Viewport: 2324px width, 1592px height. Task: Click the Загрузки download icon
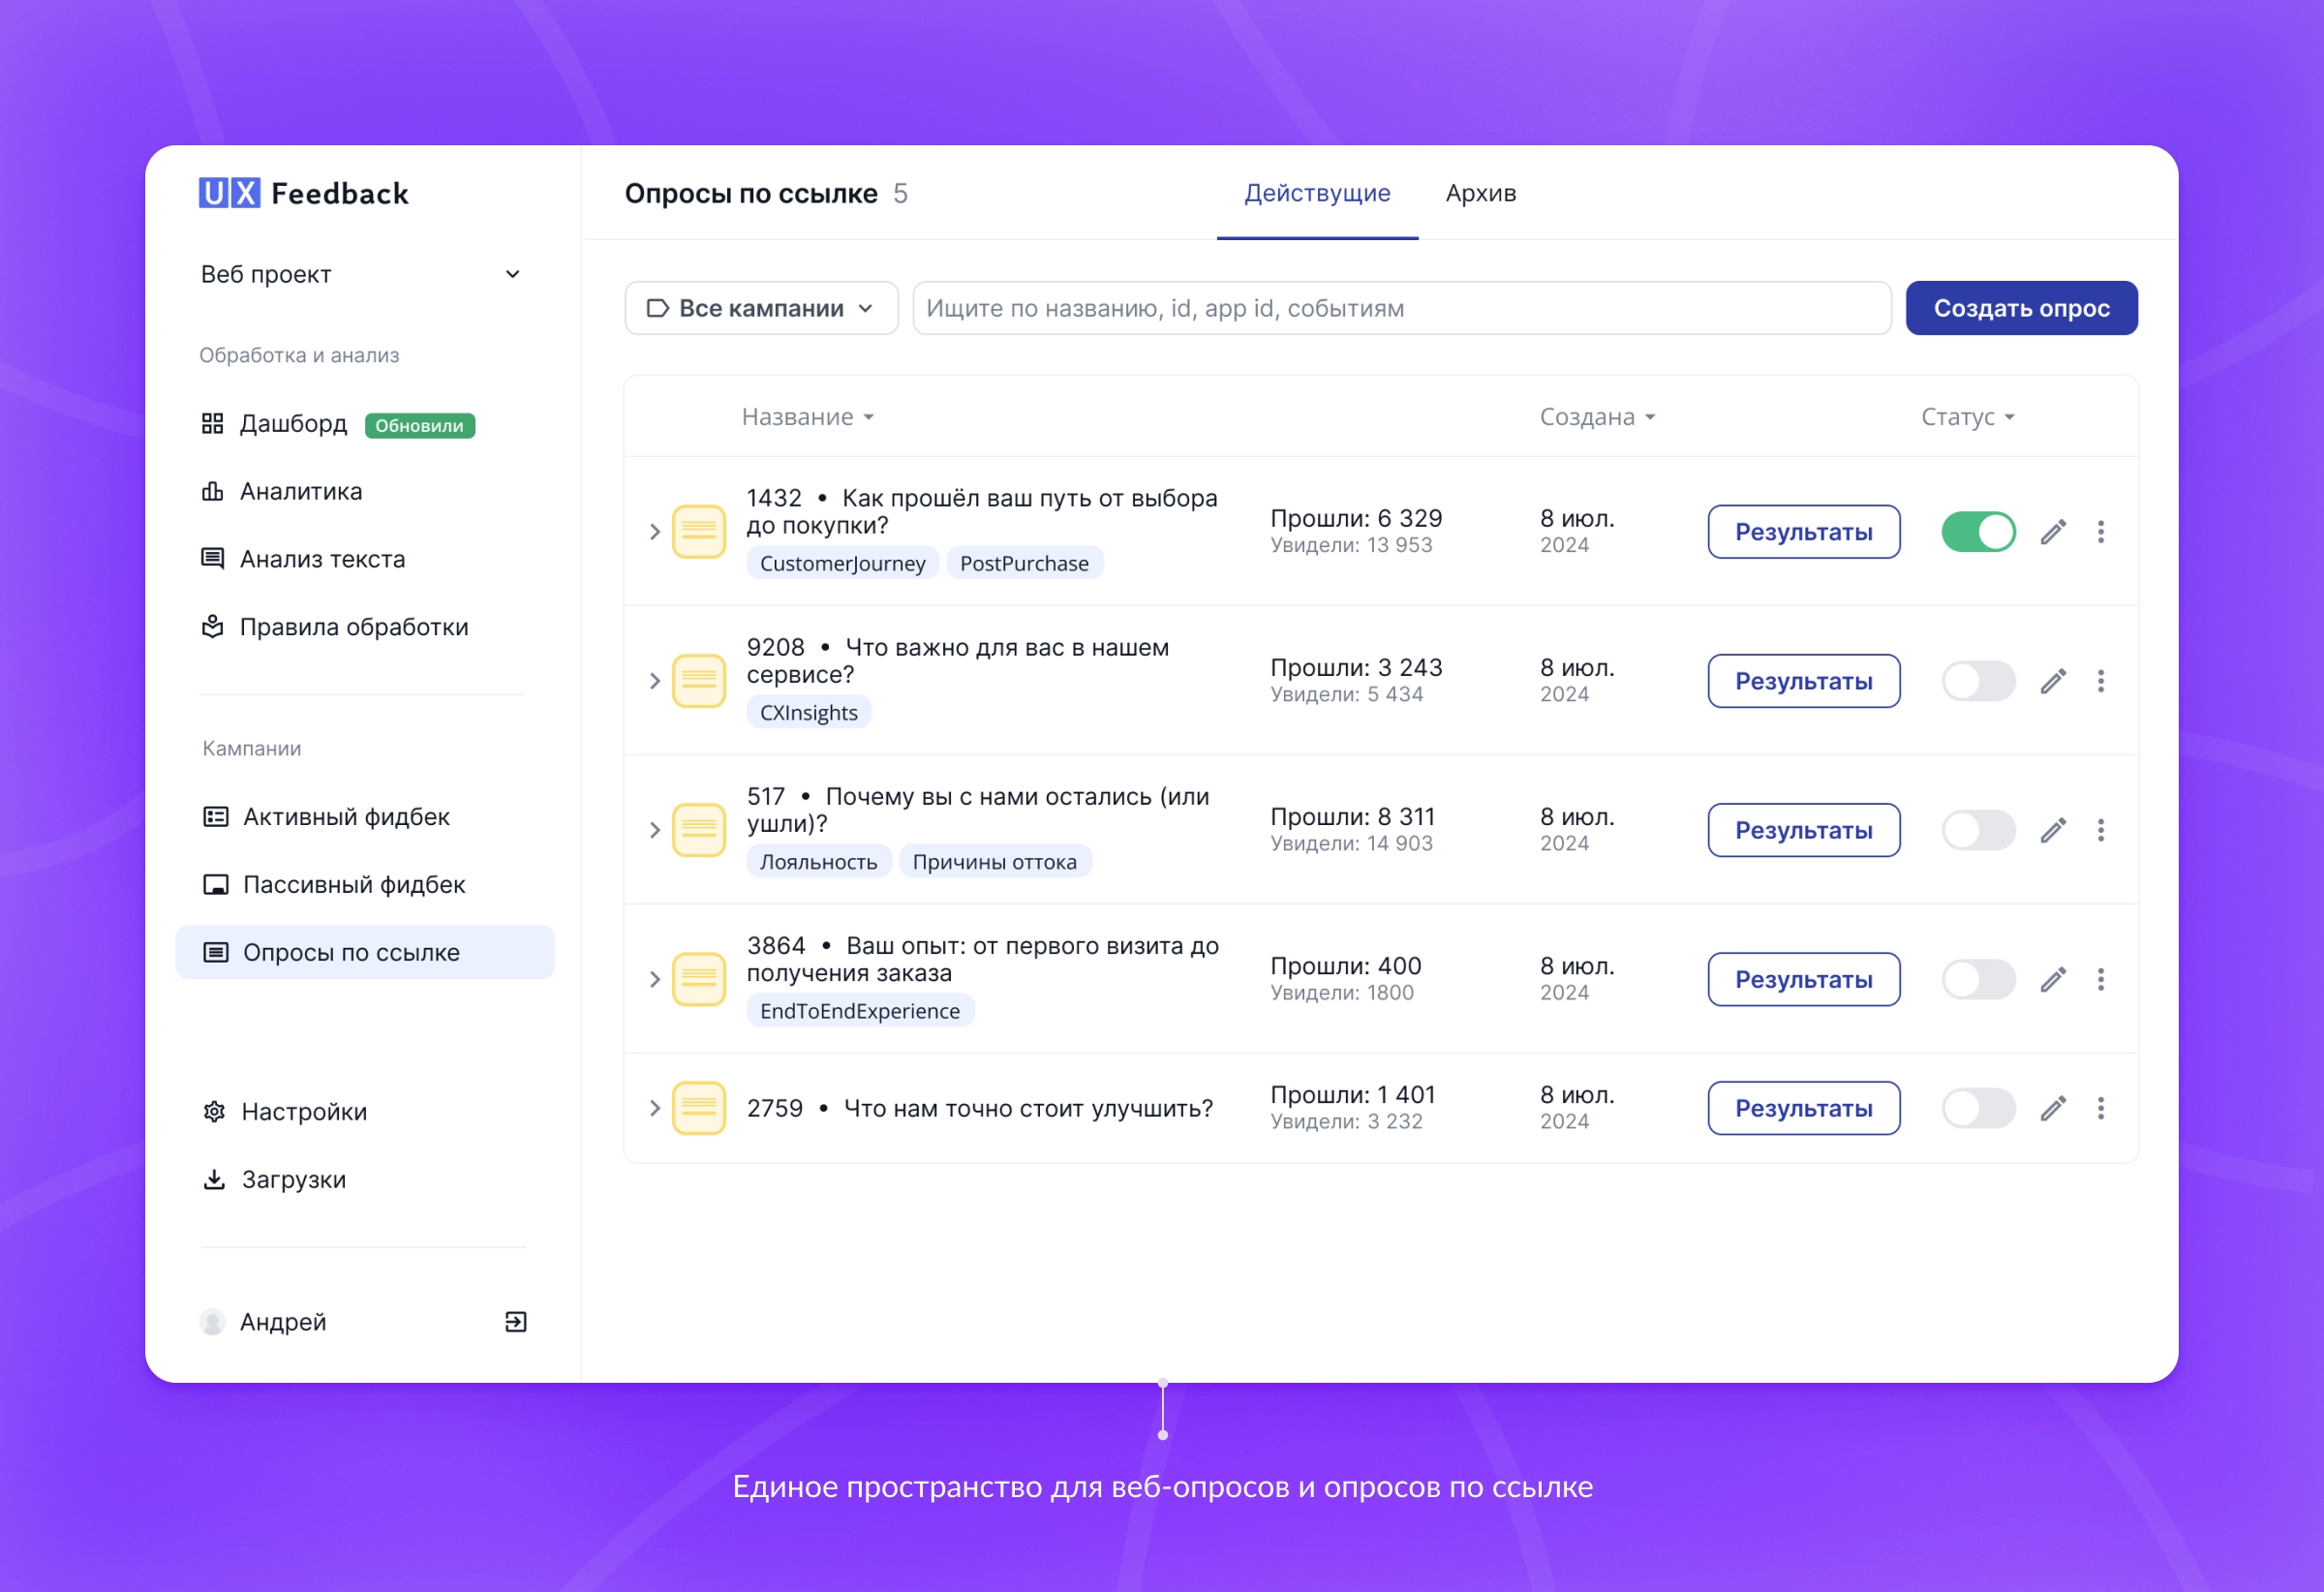[214, 1180]
